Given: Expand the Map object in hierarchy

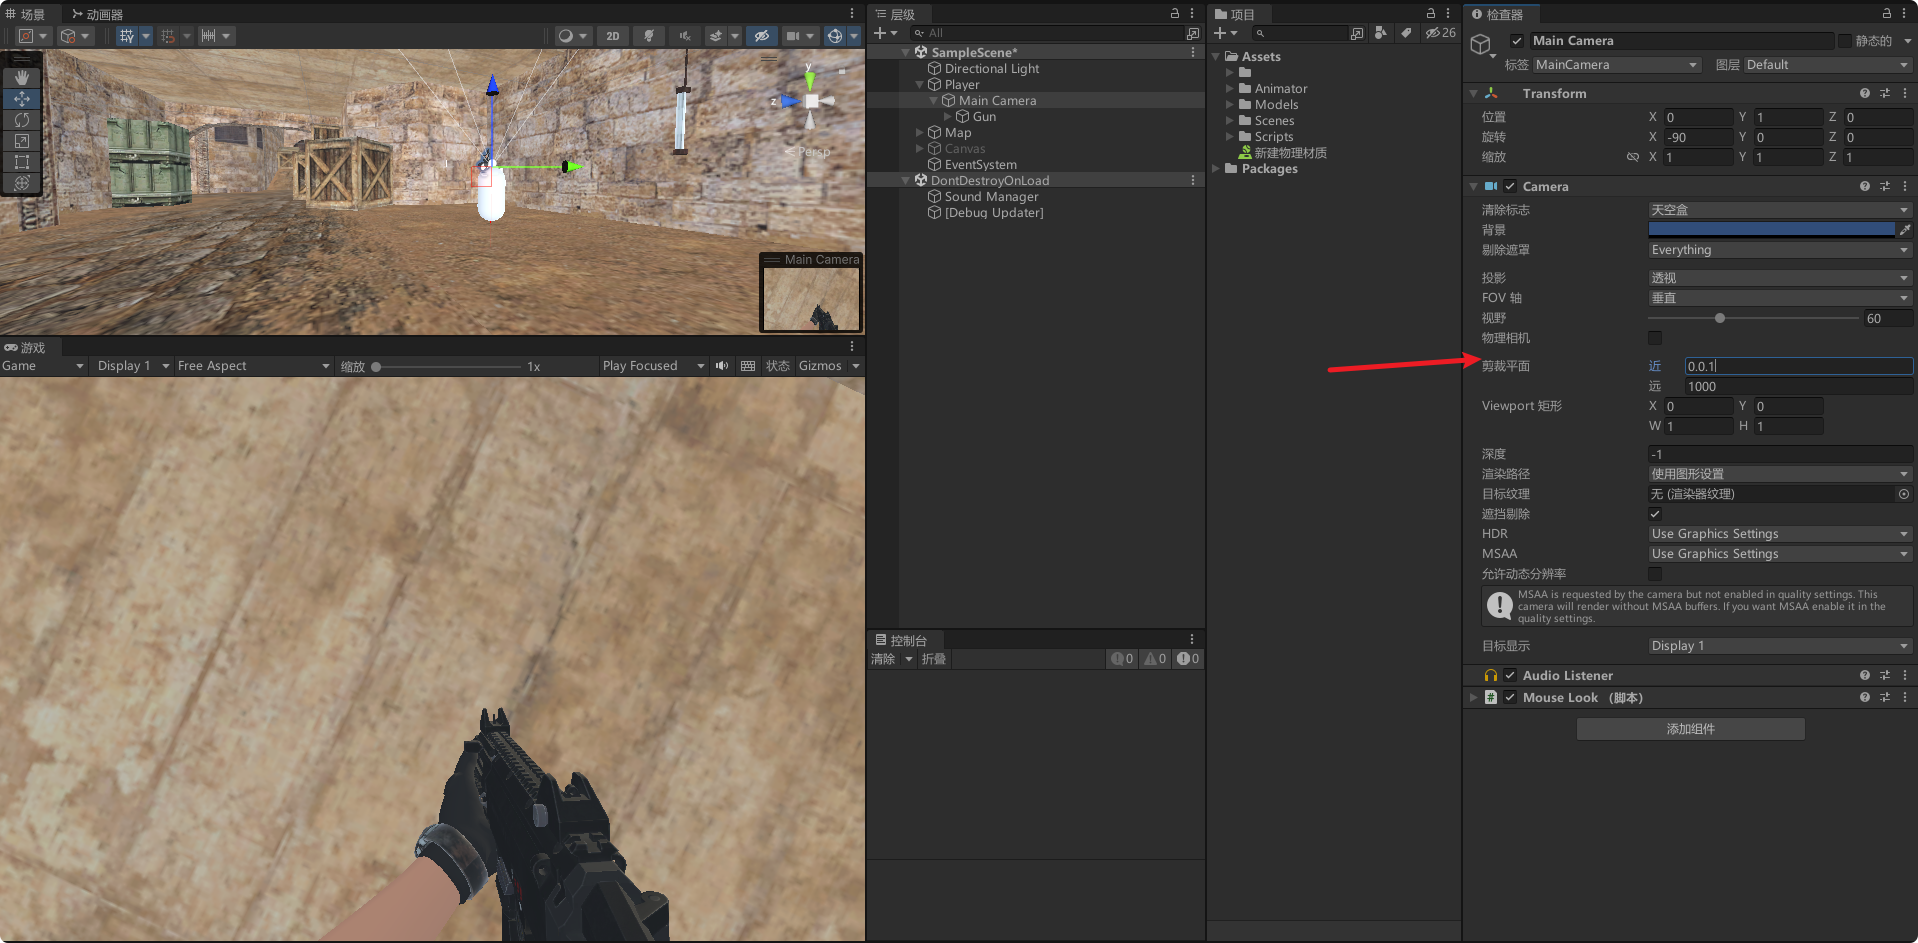Looking at the screenshot, I should click(920, 133).
